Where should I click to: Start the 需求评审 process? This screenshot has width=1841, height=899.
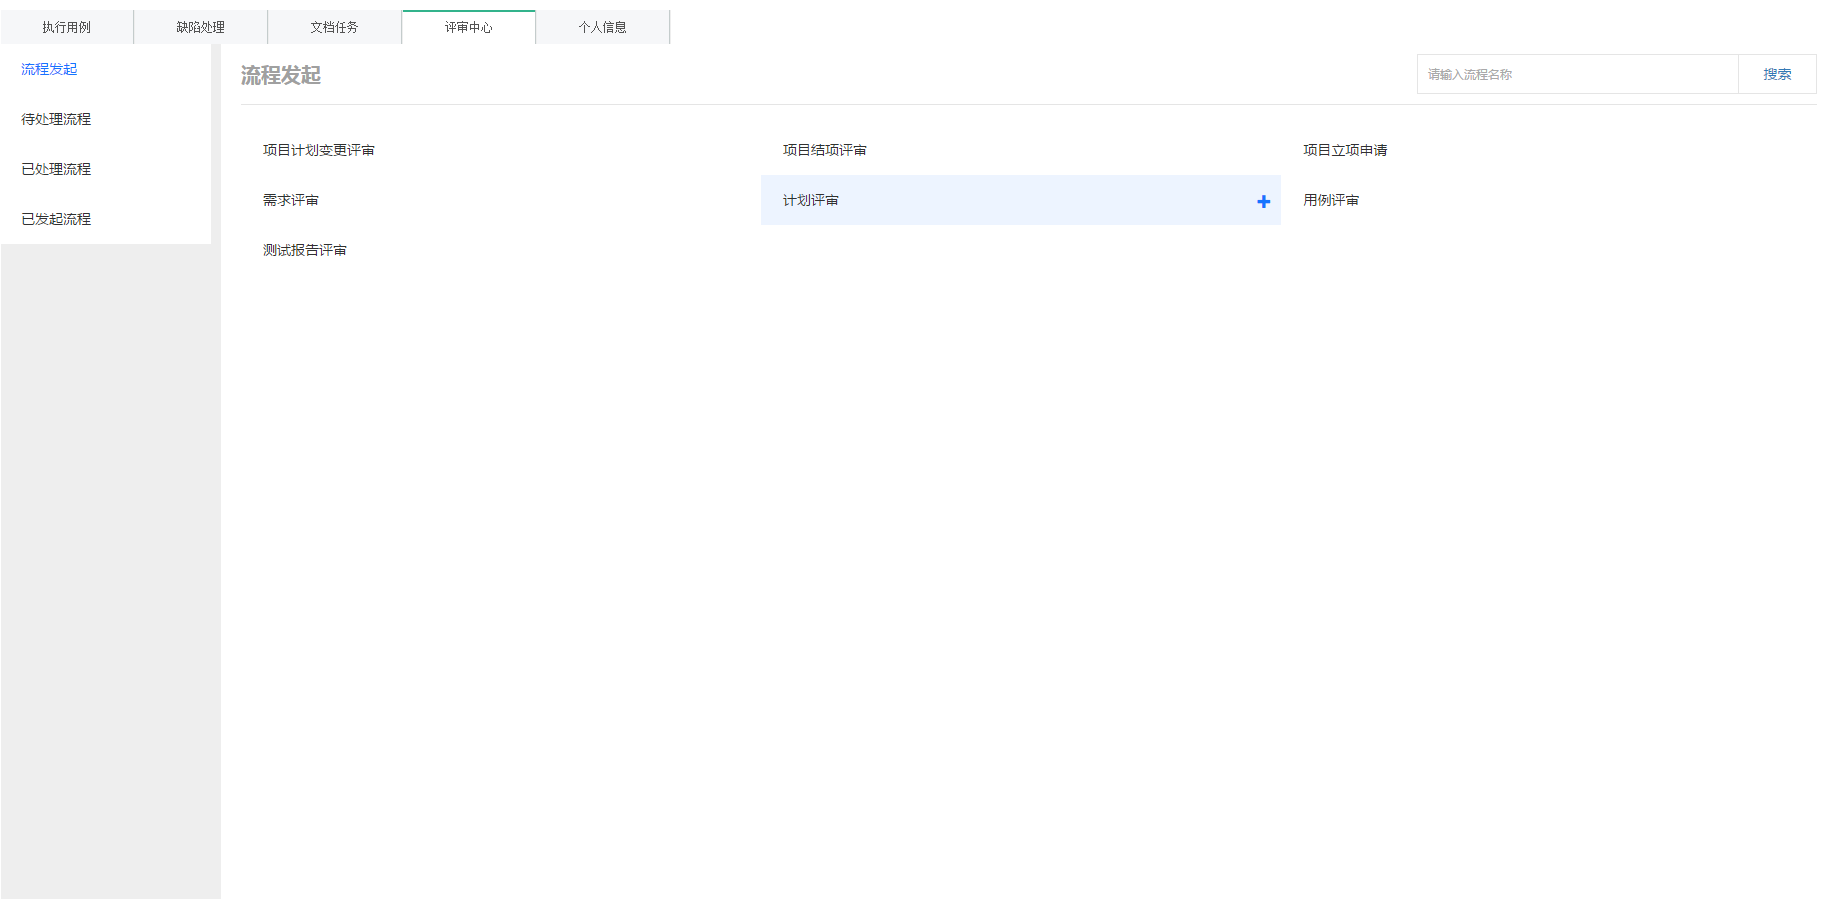(x=290, y=200)
